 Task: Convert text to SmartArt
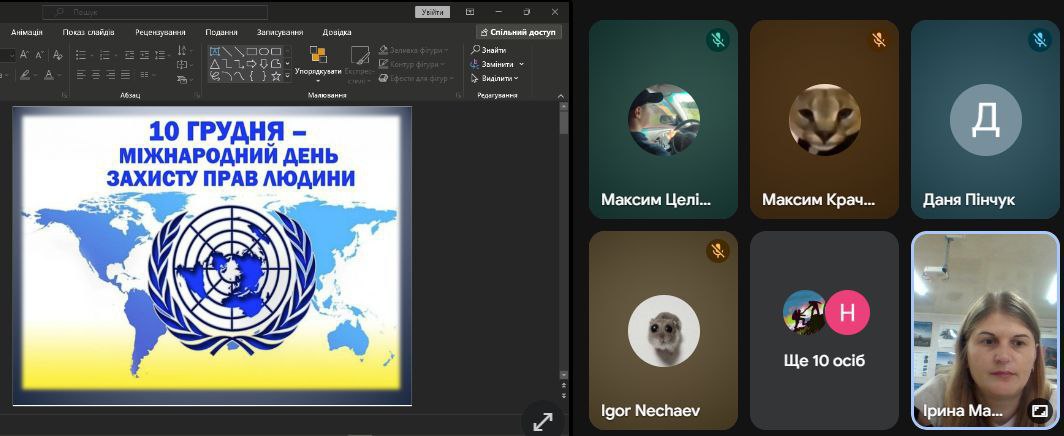coord(184,79)
